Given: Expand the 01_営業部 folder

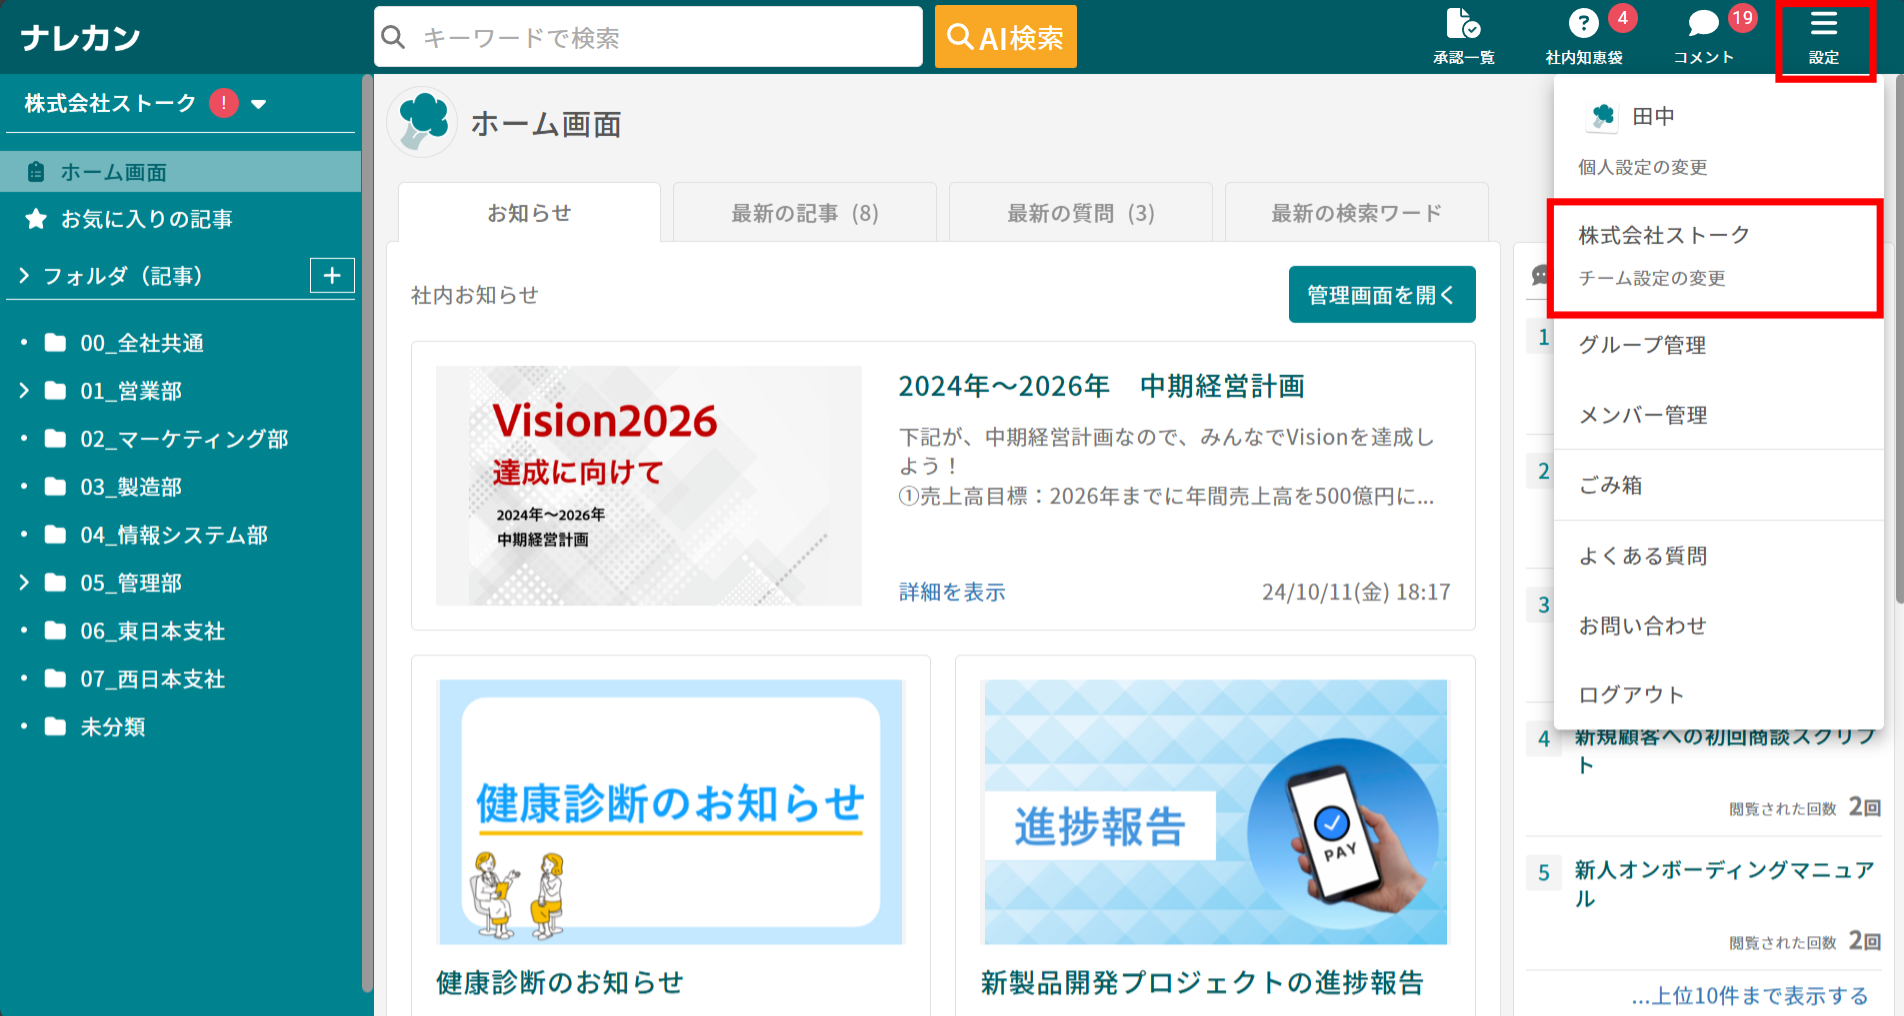Looking at the screenshot, I should 24,391.
